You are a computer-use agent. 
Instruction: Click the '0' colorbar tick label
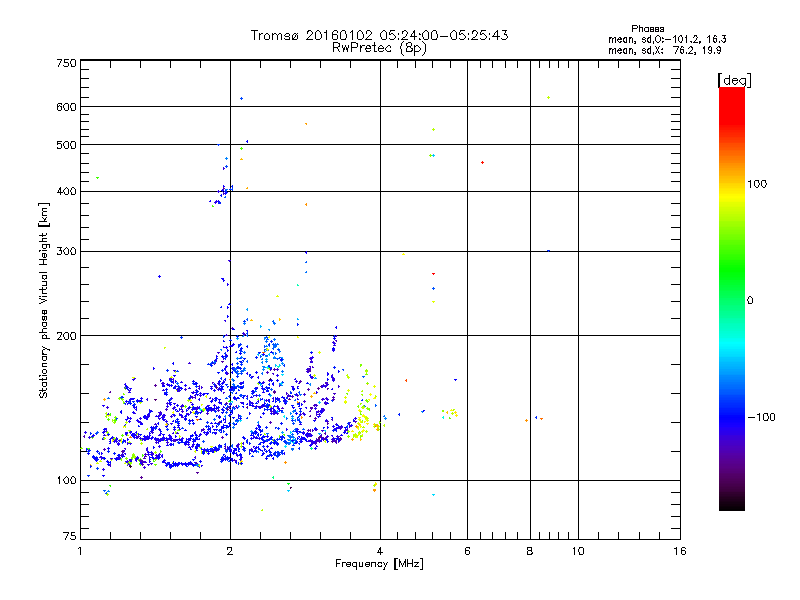pyautogui.click(x=749, y=301)
